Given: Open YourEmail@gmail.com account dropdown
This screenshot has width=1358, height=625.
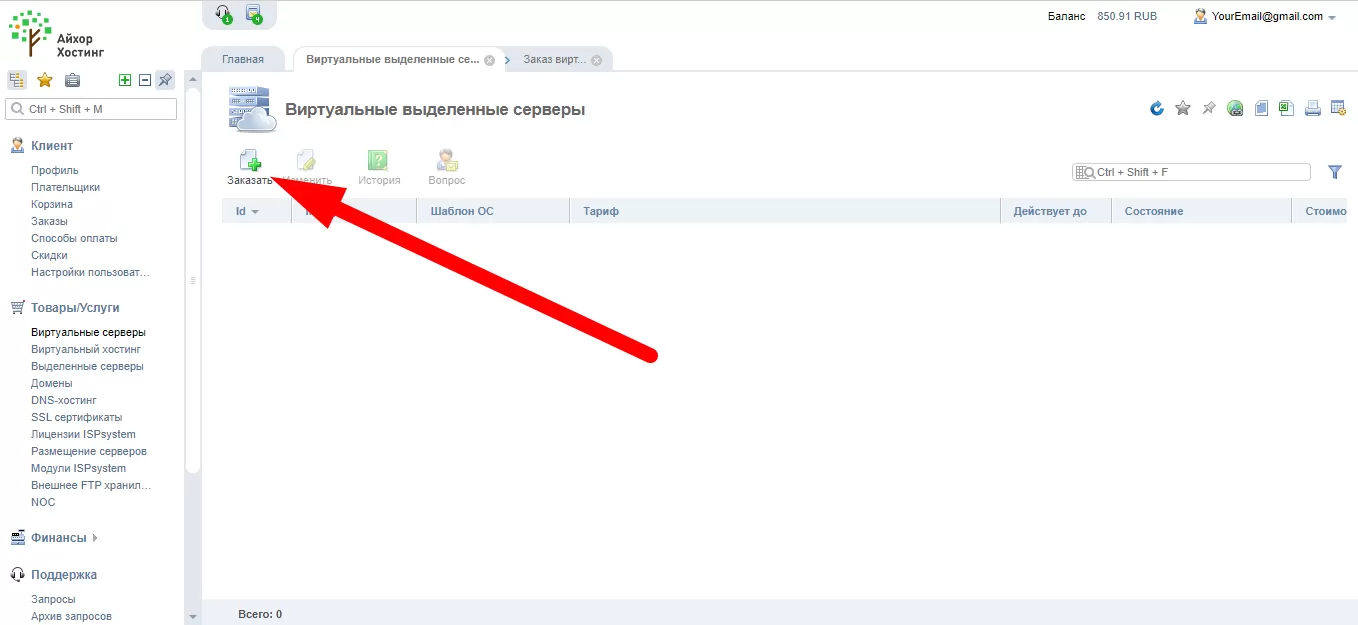Looking at the screenshot, I should tap(1265, 16).
